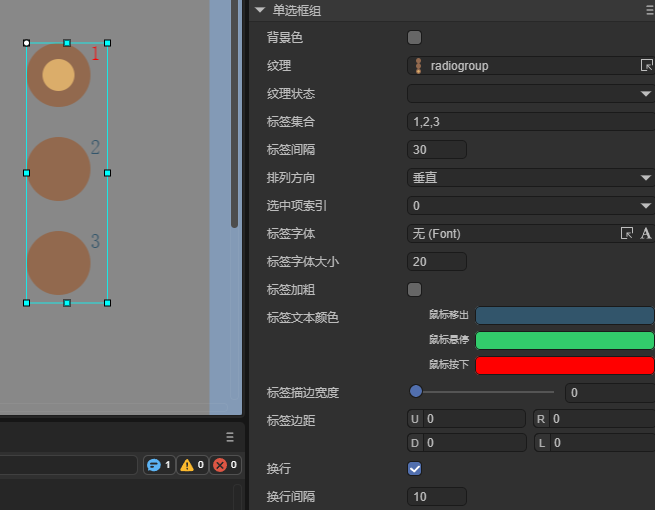Enable the 标签加粗 checkbox
Image resolution: width=655 pixels, height=510 pixels.
(415, 290)
